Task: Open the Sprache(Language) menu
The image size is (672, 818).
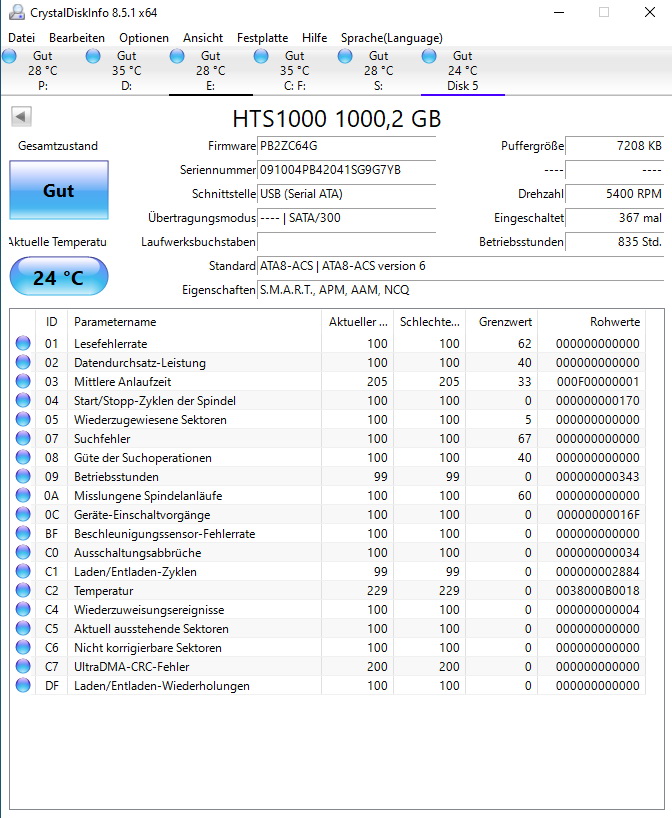Action: coord(392,38)
